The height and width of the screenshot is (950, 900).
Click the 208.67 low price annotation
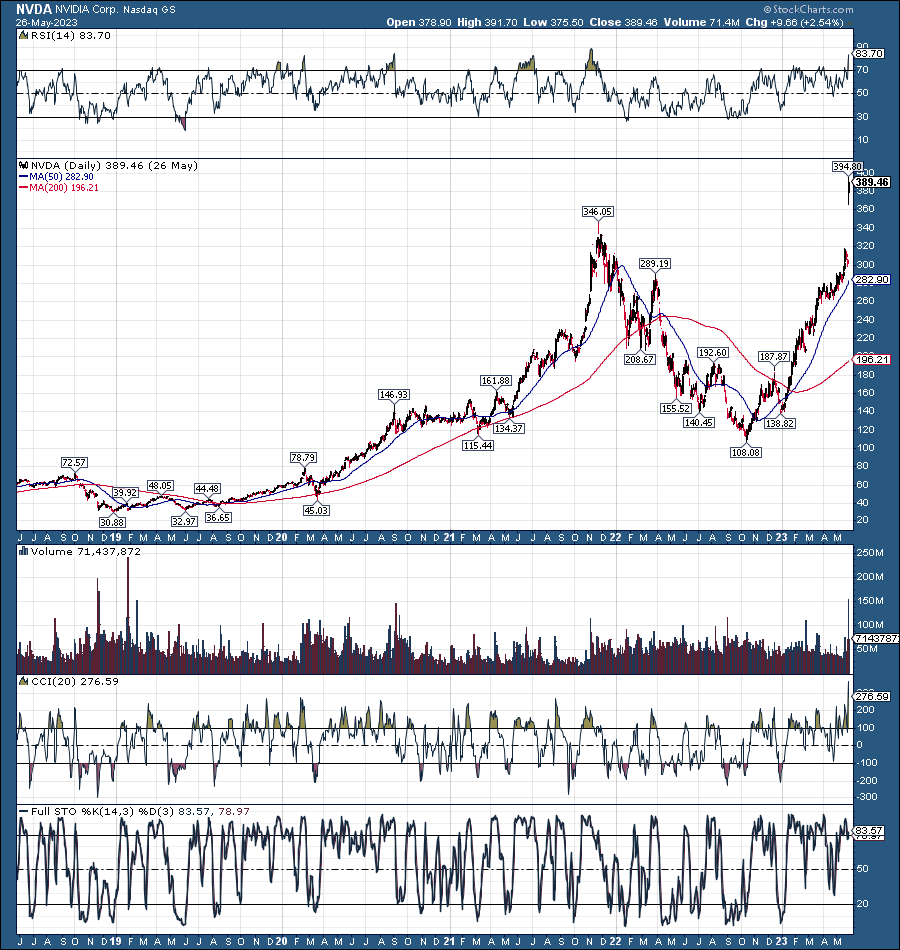(639, 359)
